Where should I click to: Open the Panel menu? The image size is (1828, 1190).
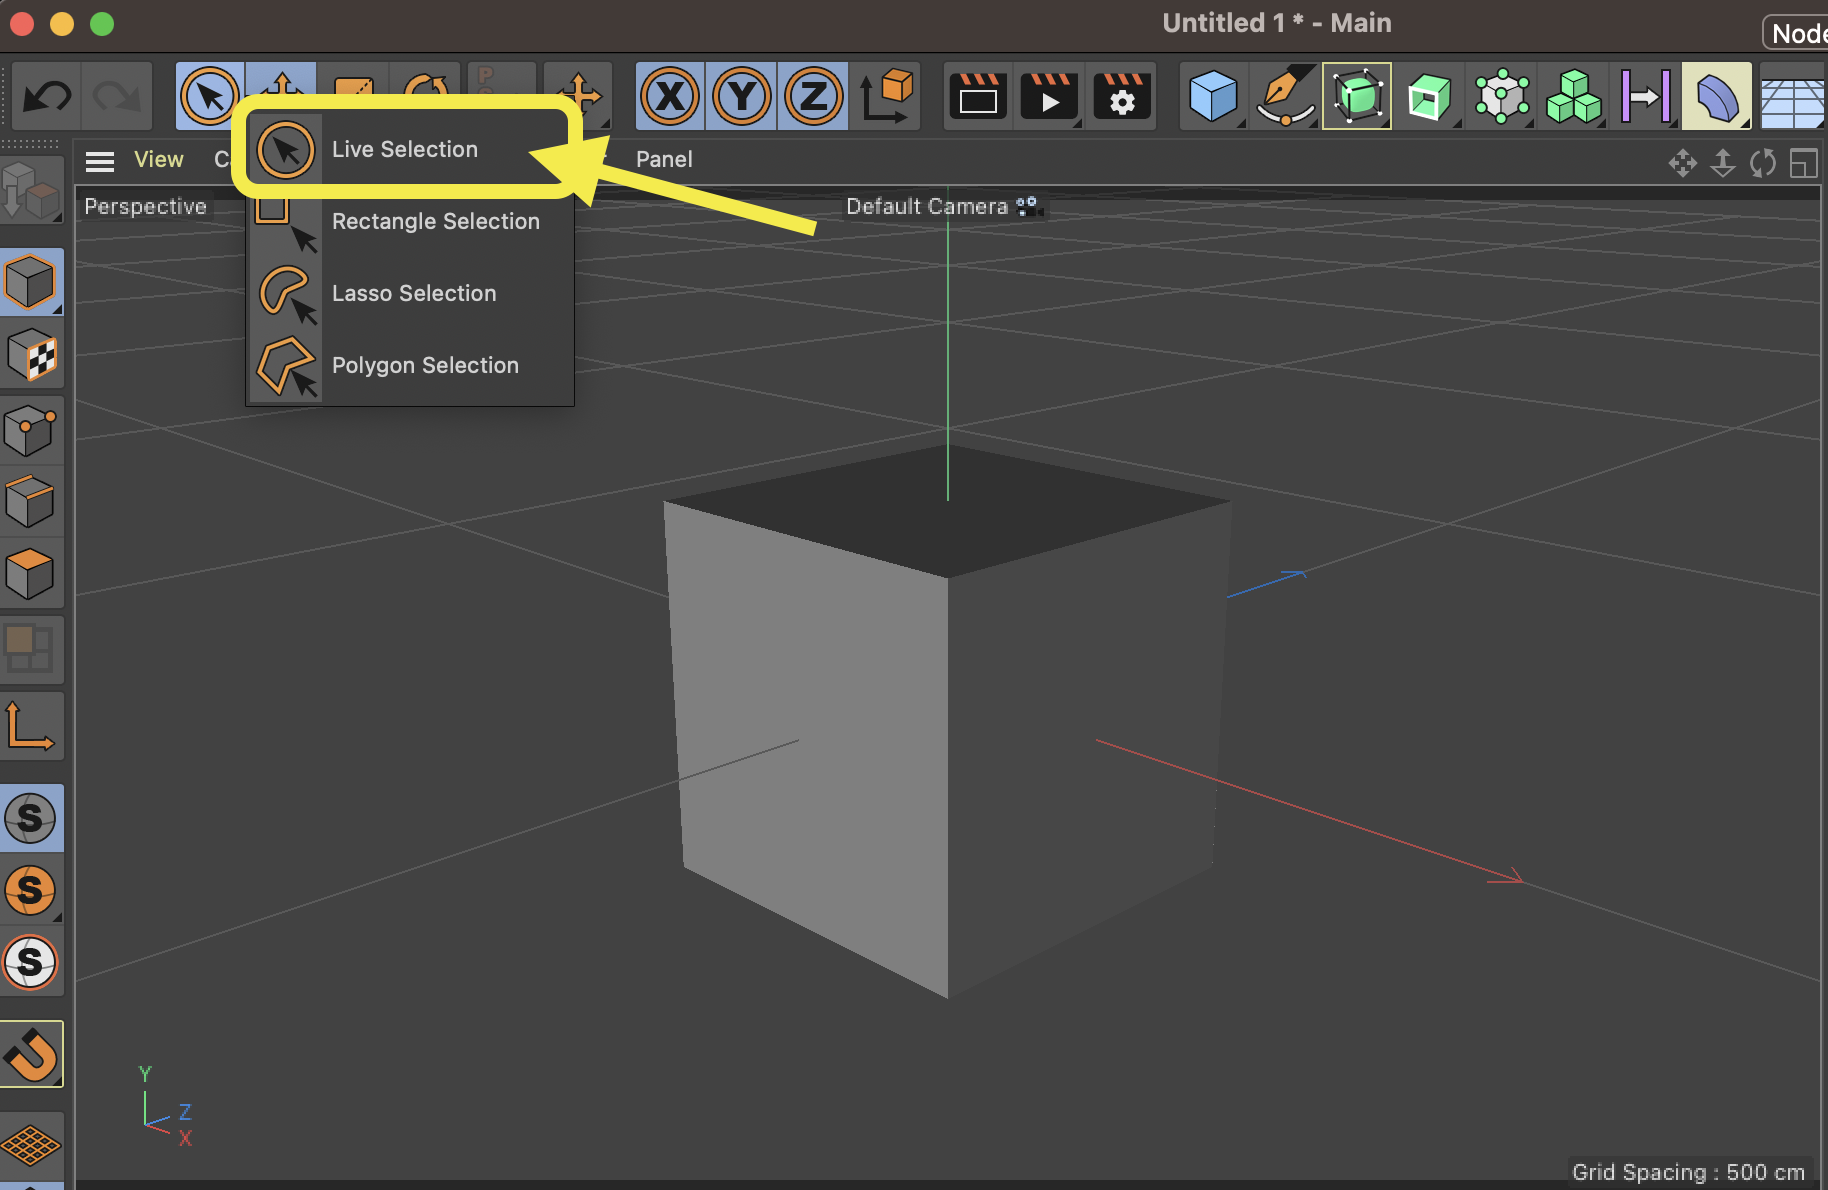[x=664, y=159]
